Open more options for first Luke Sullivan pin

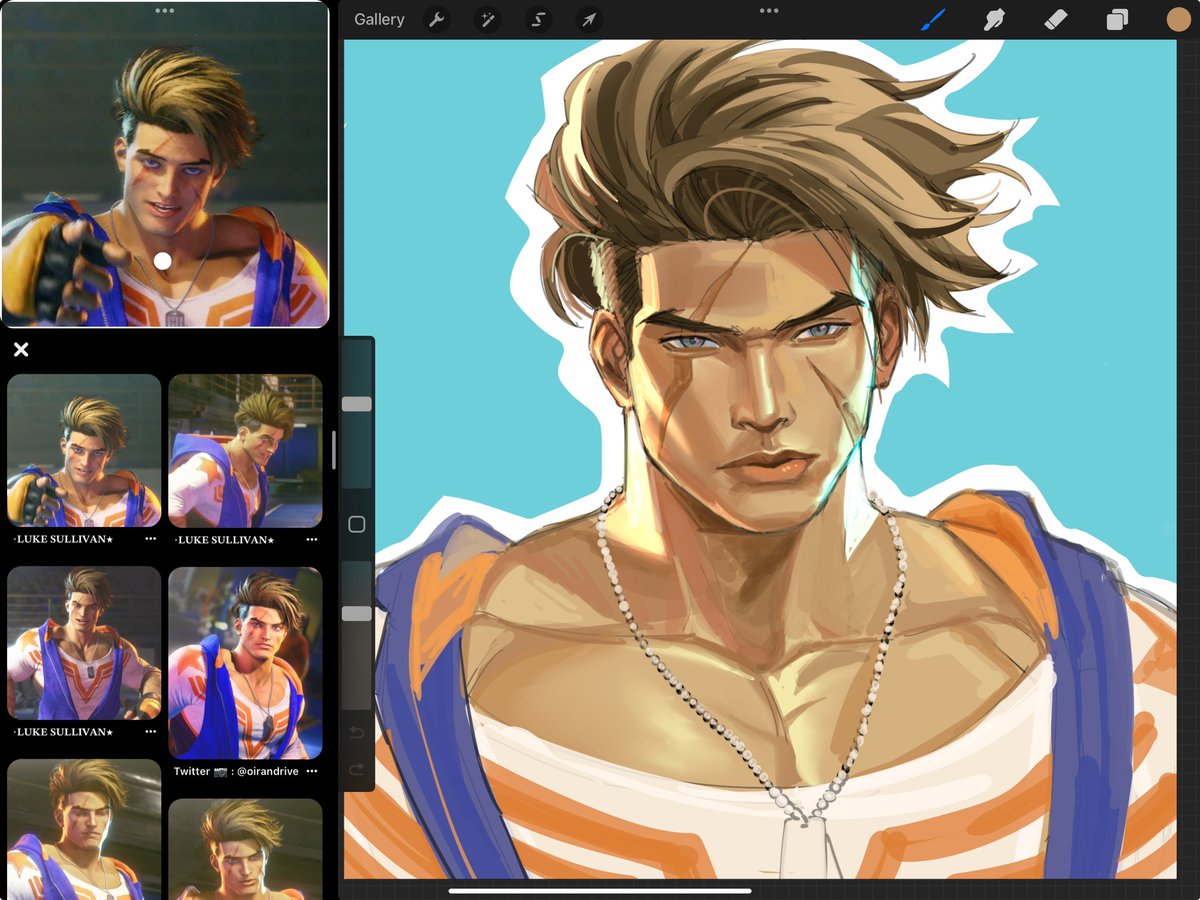click(151, 539)
